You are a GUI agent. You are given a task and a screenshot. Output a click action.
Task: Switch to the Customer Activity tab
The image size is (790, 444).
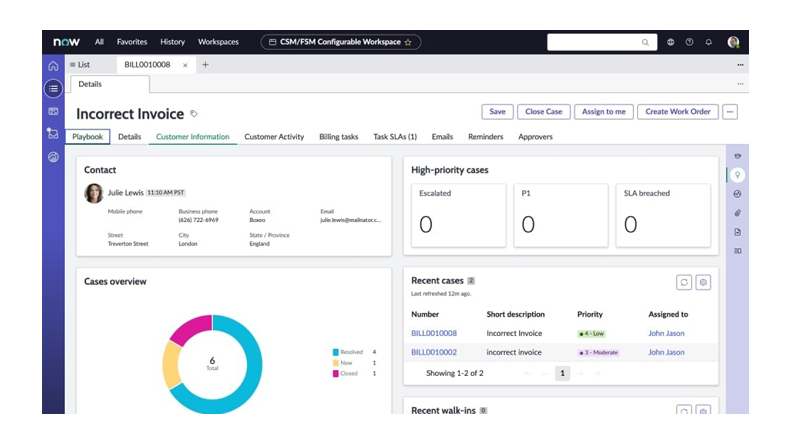pos(274,137)
